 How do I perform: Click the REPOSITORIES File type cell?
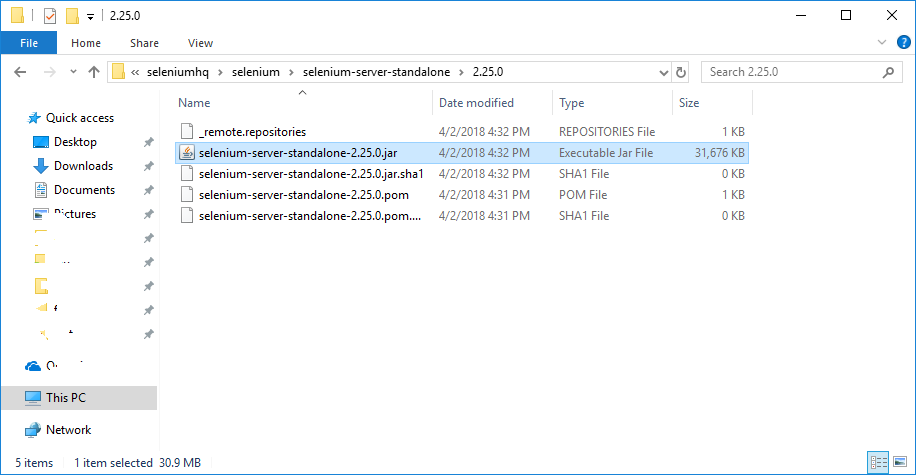[x=607, y=132]
